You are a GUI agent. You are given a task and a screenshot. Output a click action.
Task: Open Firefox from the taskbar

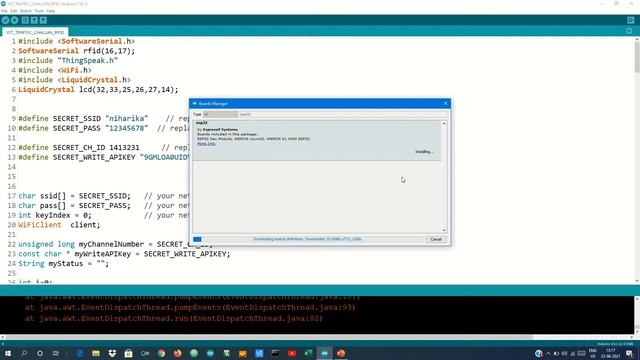(178, 353)
